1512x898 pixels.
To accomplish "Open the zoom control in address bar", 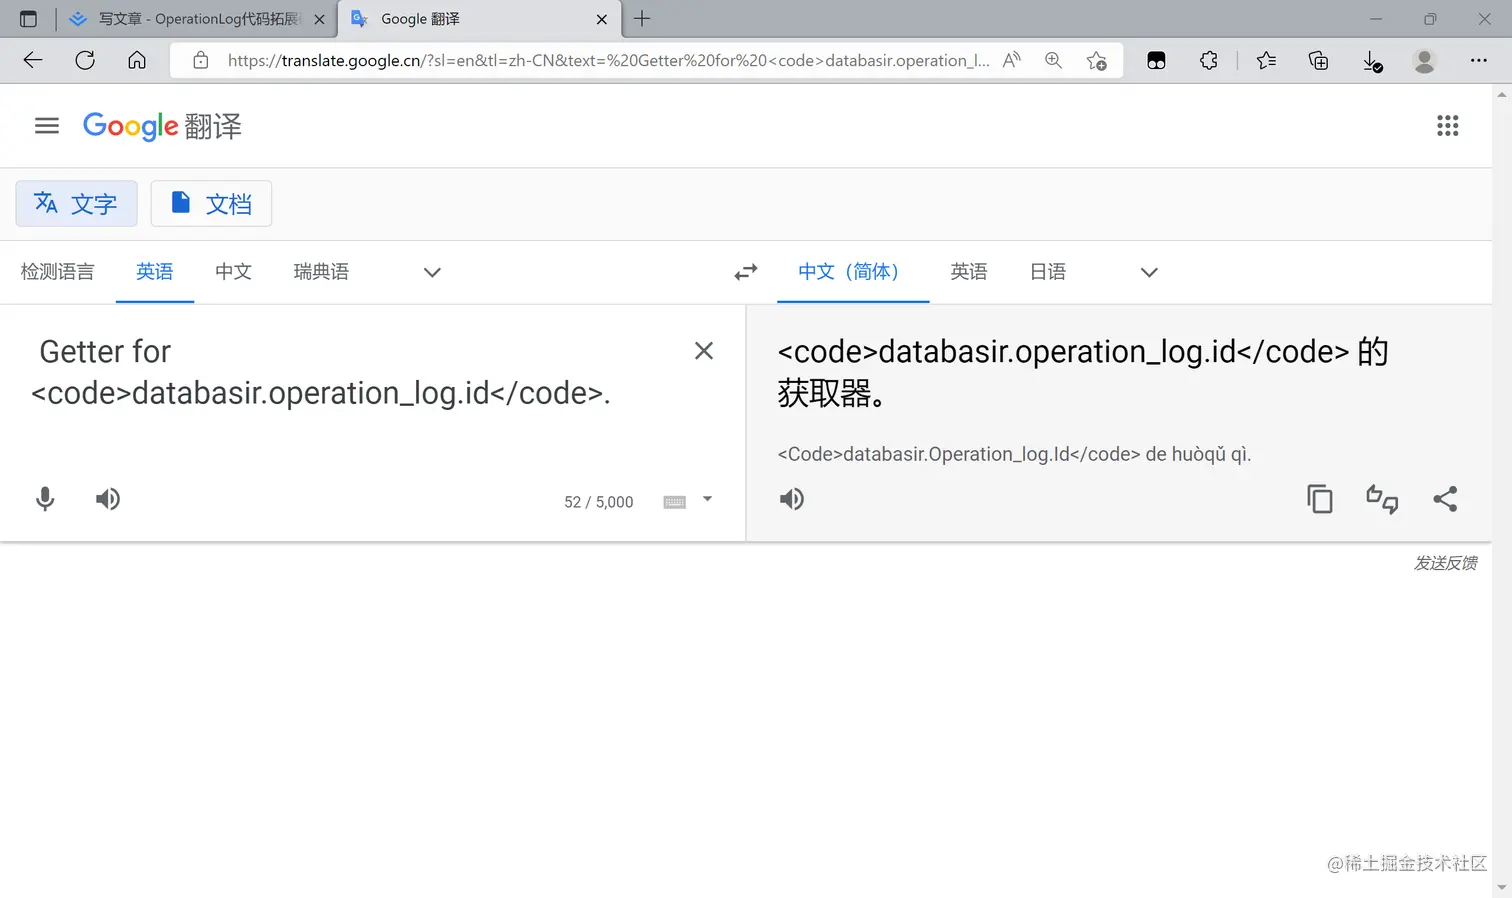I will coord(1053,60).
